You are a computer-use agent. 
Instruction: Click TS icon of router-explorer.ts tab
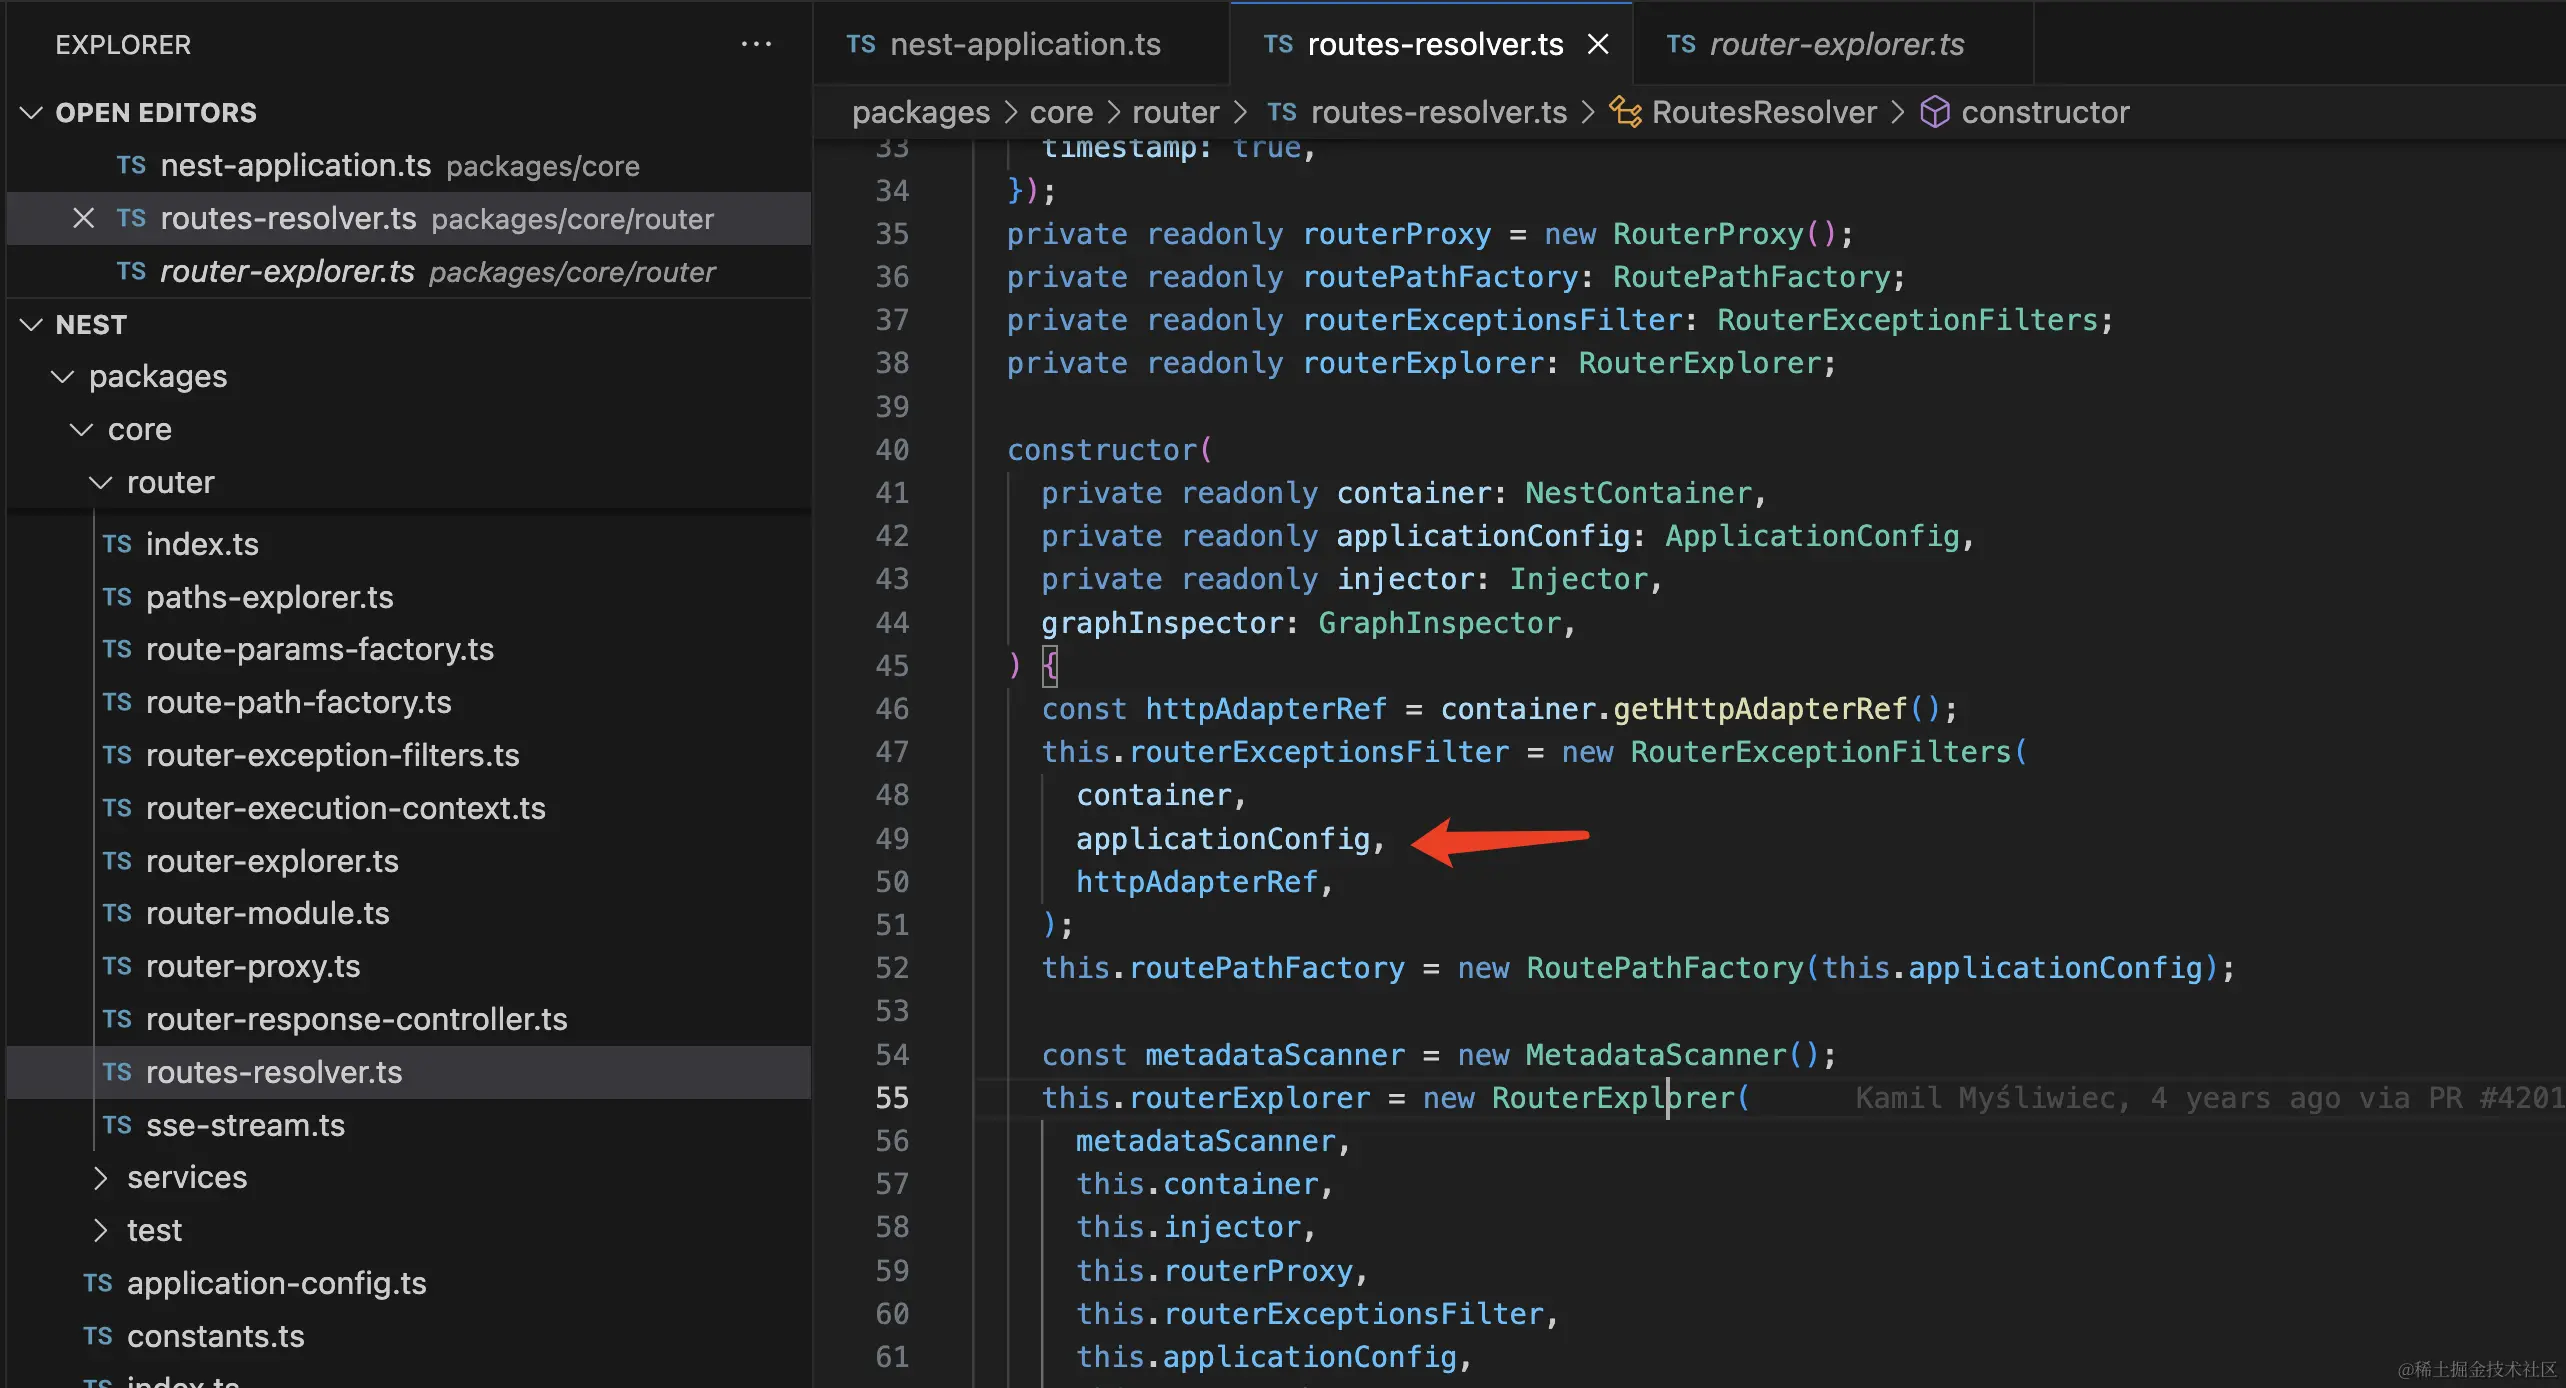[1681, 44]
